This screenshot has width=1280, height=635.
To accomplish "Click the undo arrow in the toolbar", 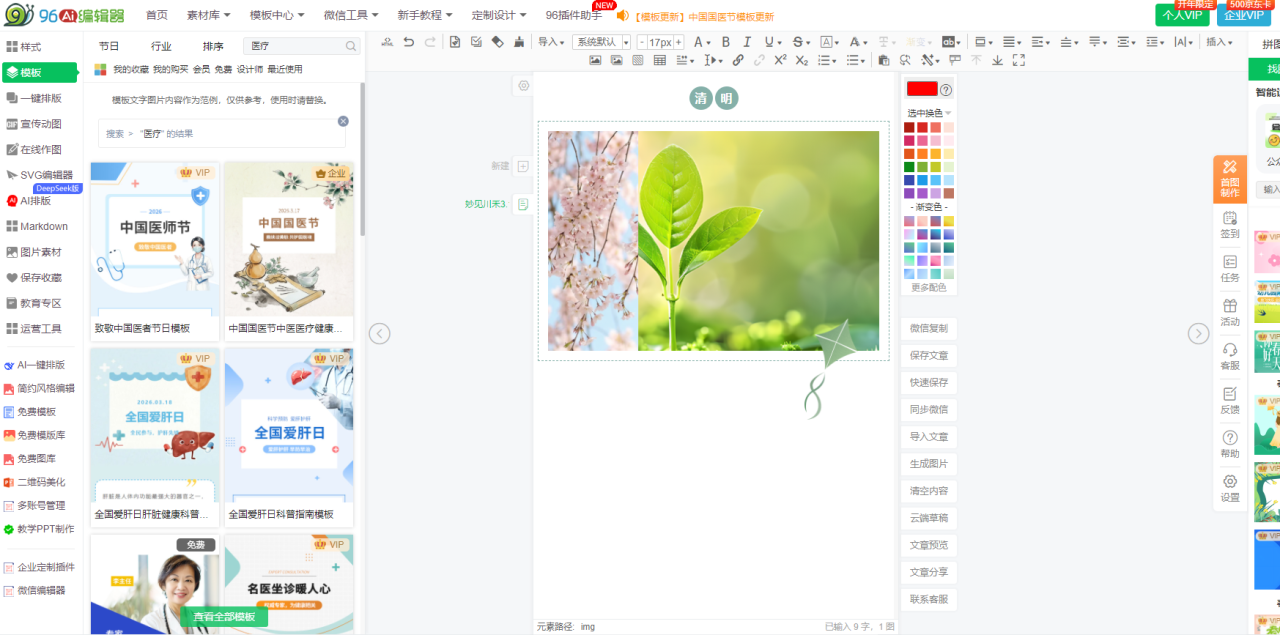I will [x=408, y=42].
